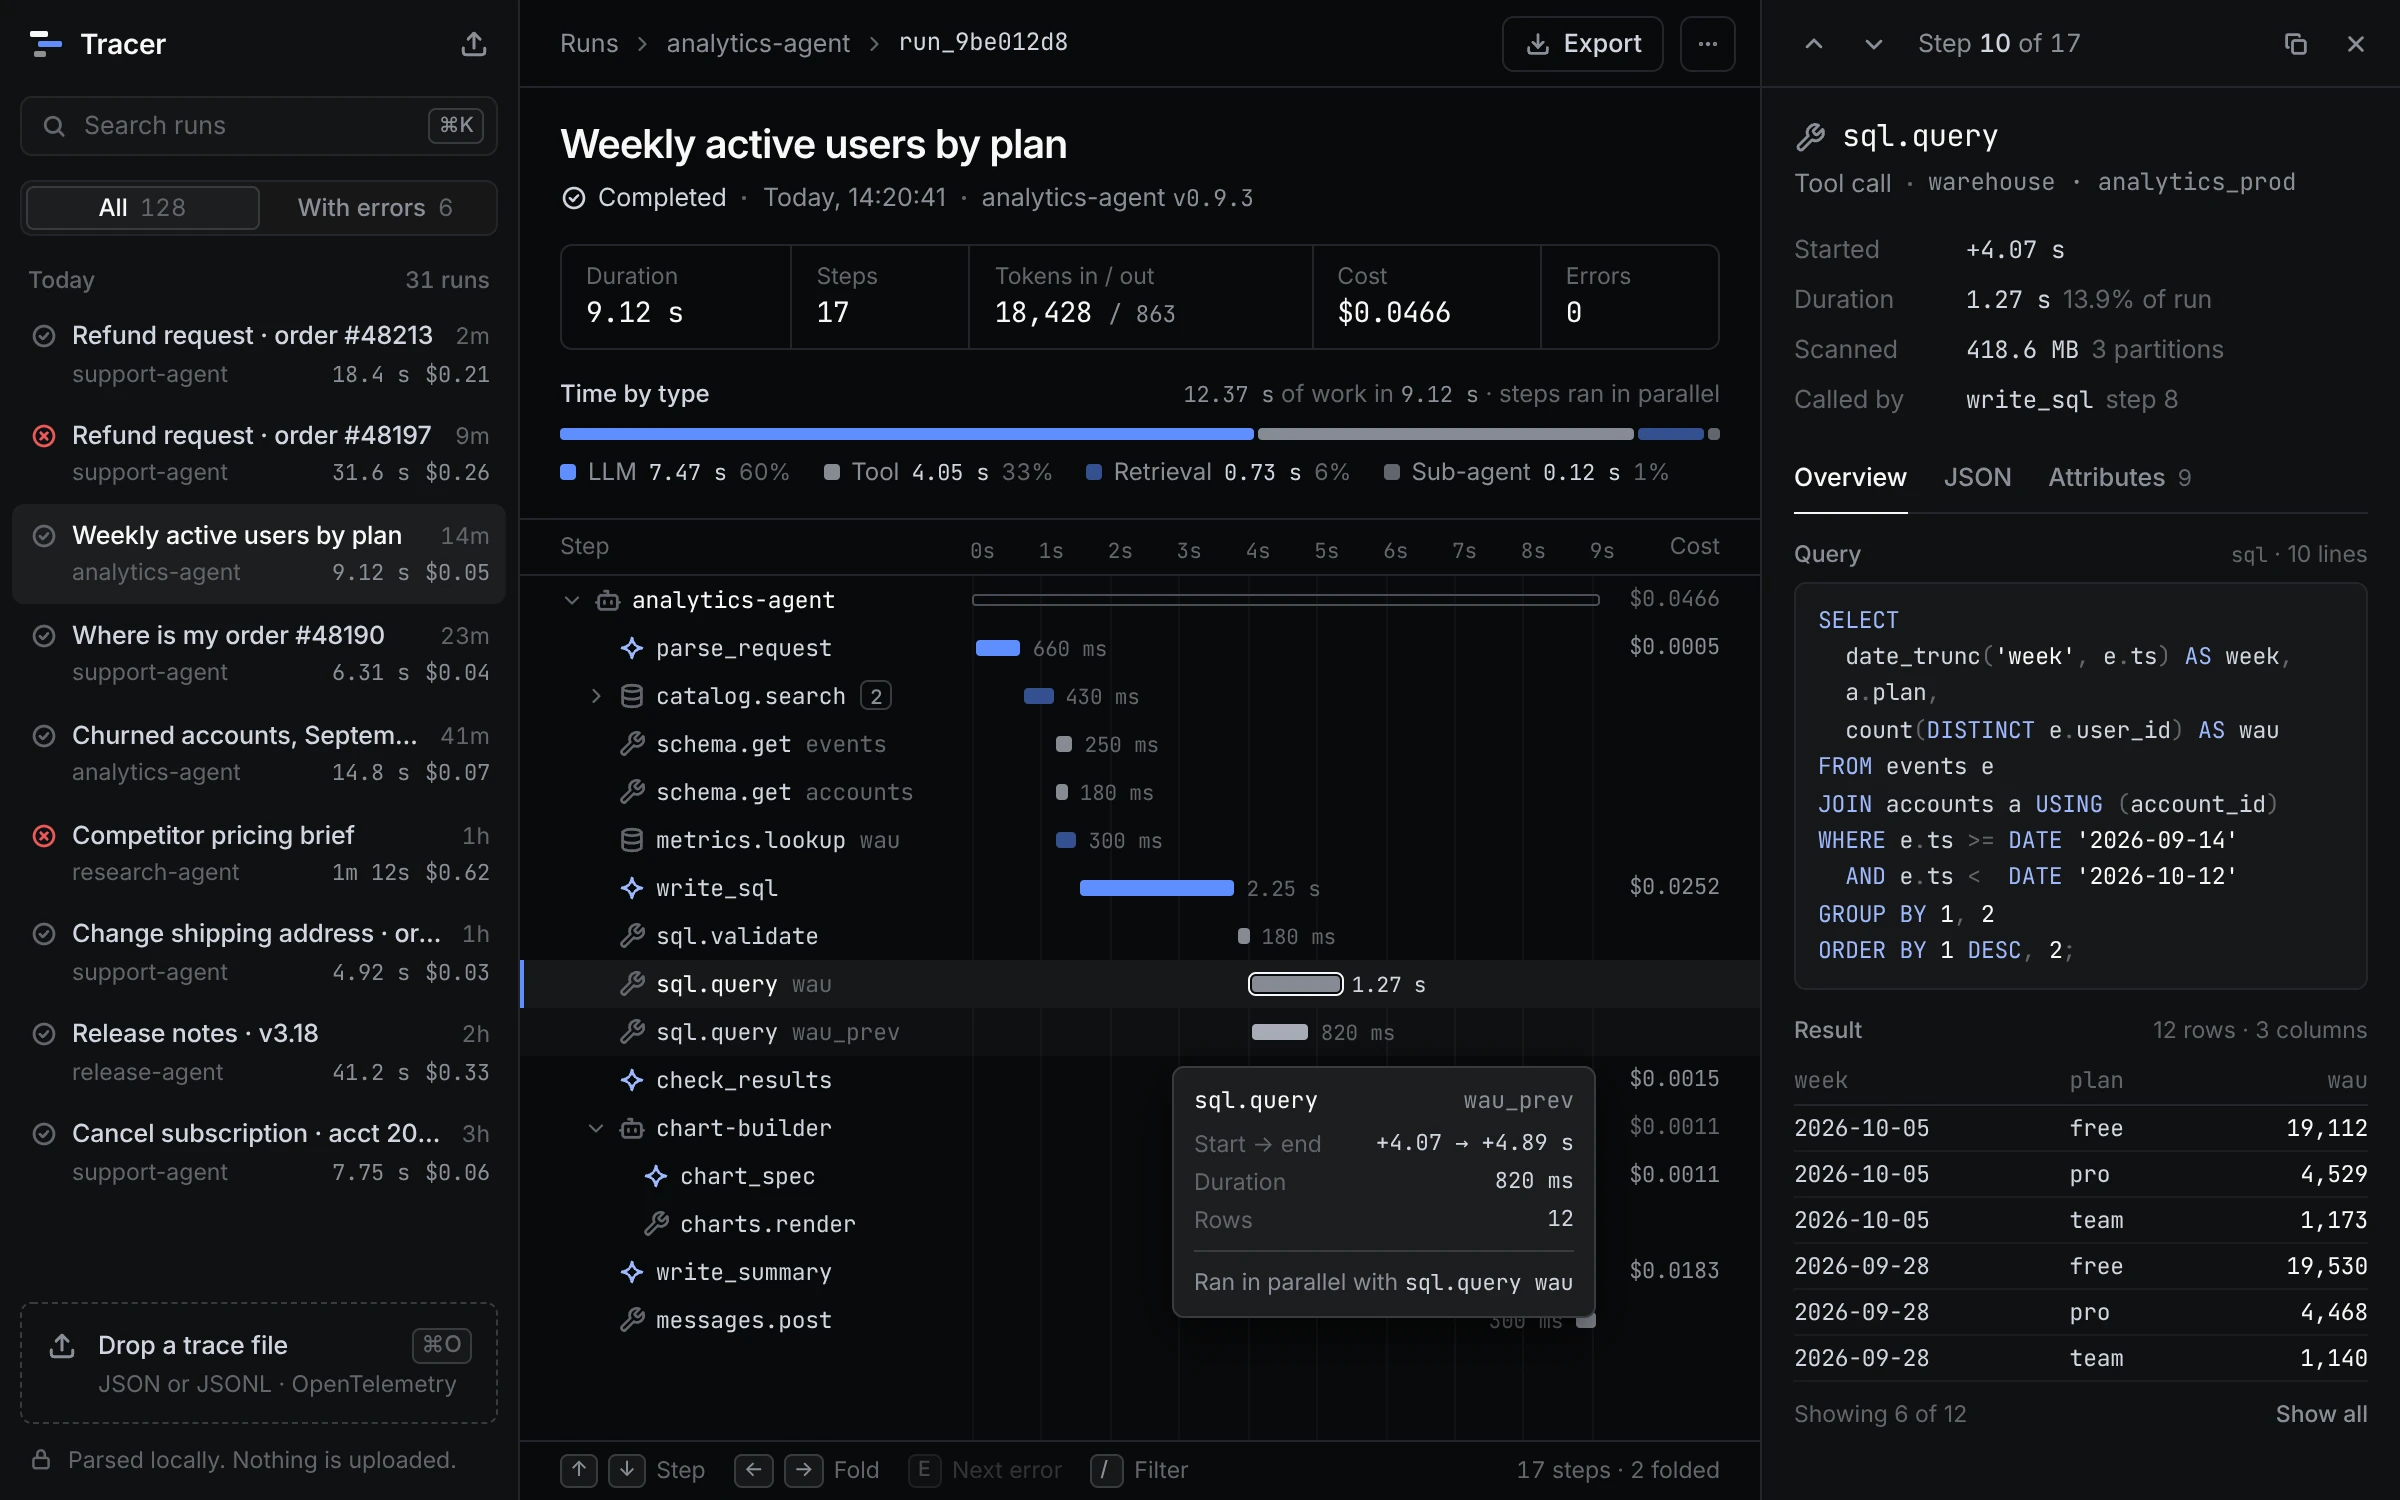The height and width of the screenshot is (1500, 2400).
Task: Switch to the Overview tab
Action: pos(1850,478)
